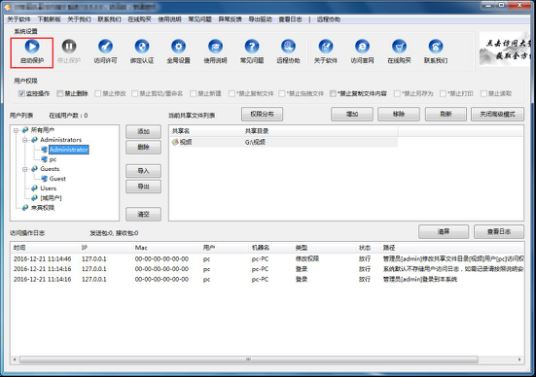Click the 视频 shared folder icon
Viewport: 536px width, 377px height.
pos(175,142)
